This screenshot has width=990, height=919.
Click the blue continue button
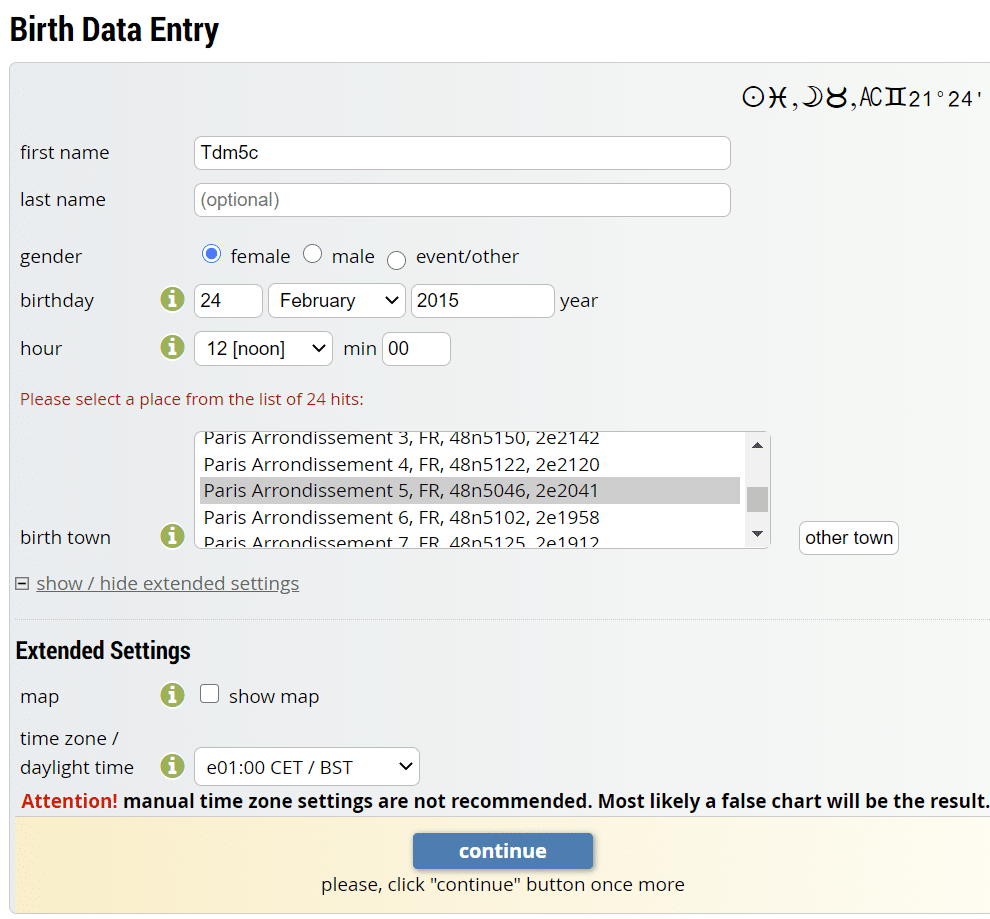coord(503,851)
